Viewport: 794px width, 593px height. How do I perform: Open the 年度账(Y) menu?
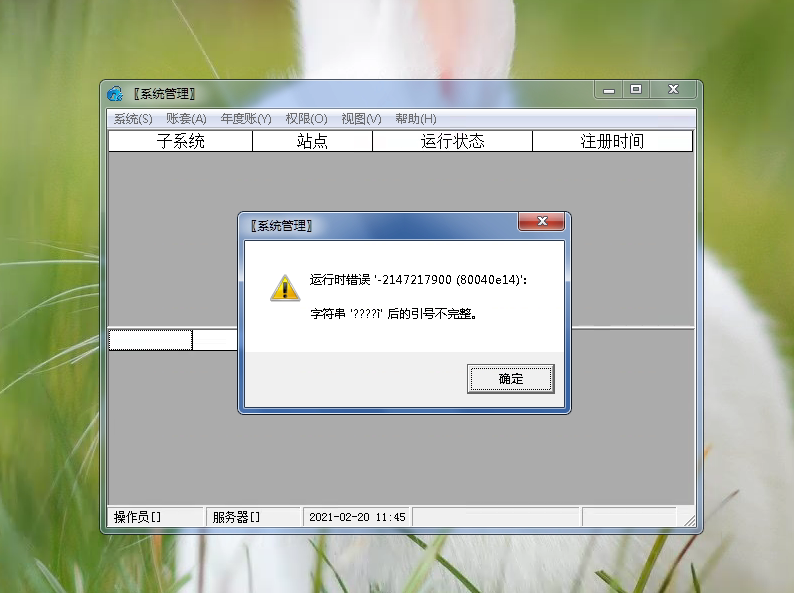point(246,119)
